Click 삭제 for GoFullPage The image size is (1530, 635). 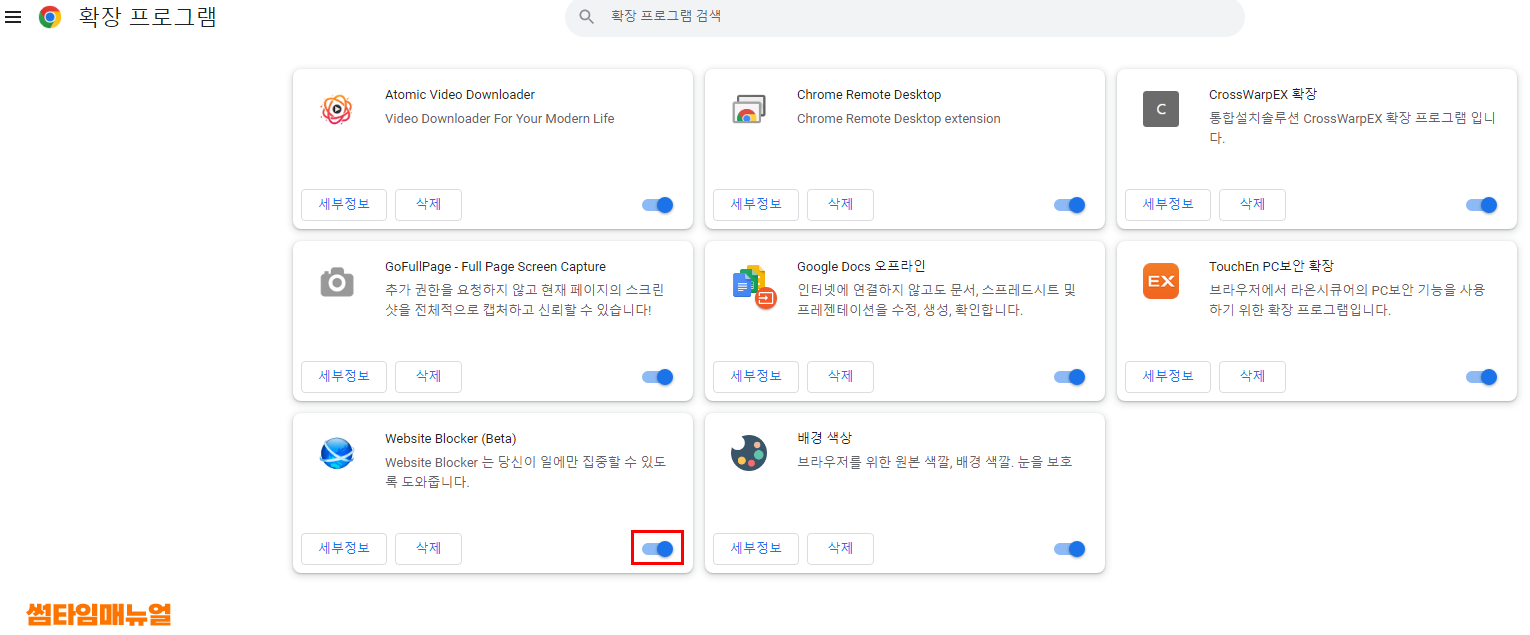(x=428, y=377)
